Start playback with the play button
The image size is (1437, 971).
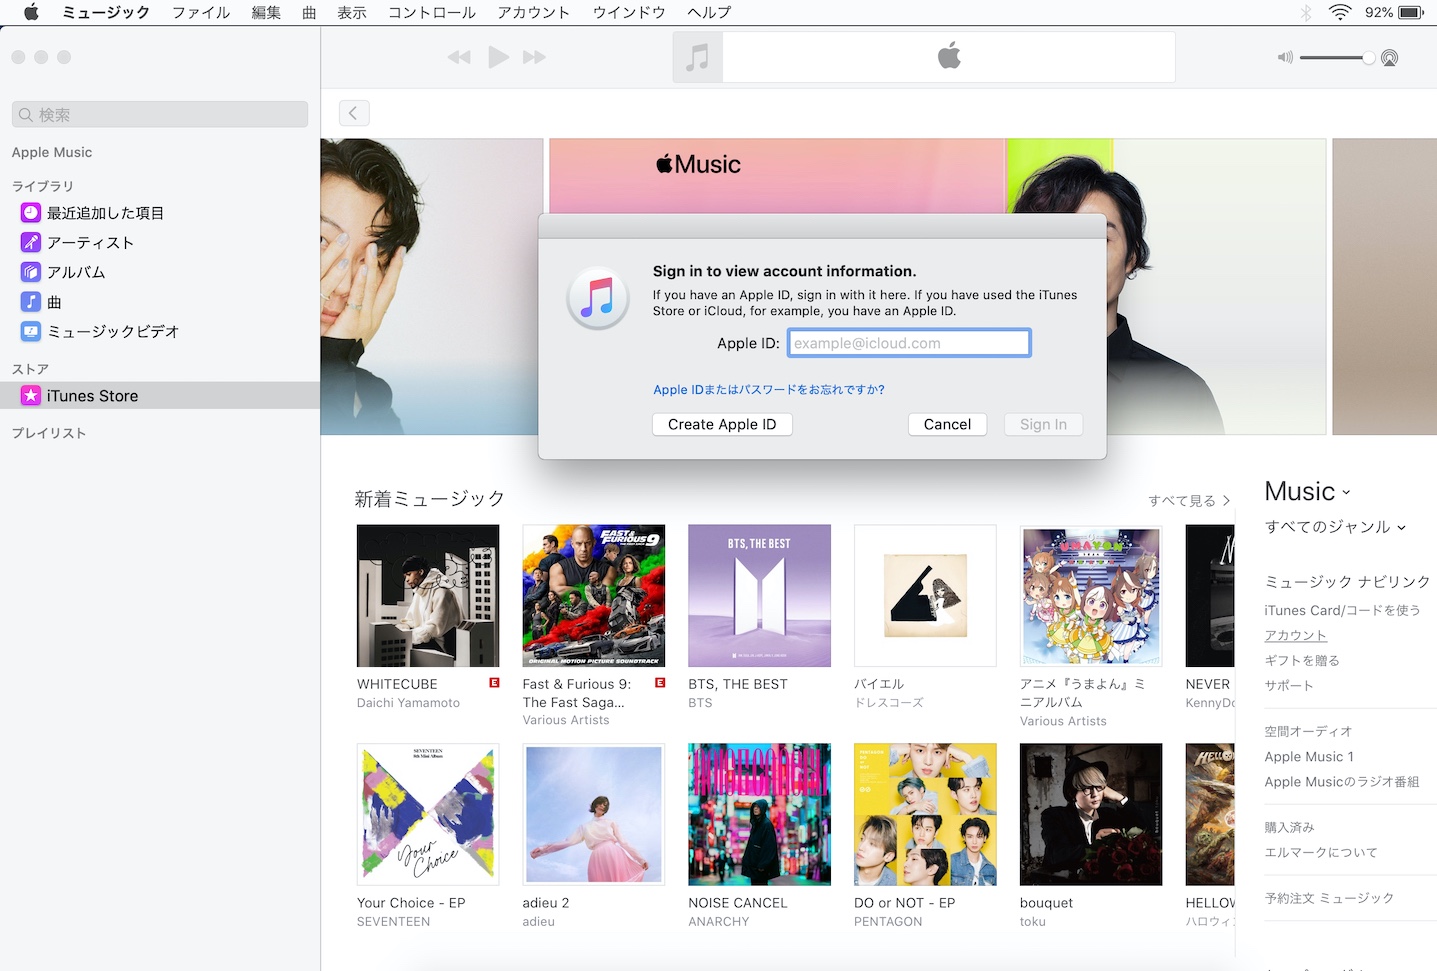(x=498, y=57)
